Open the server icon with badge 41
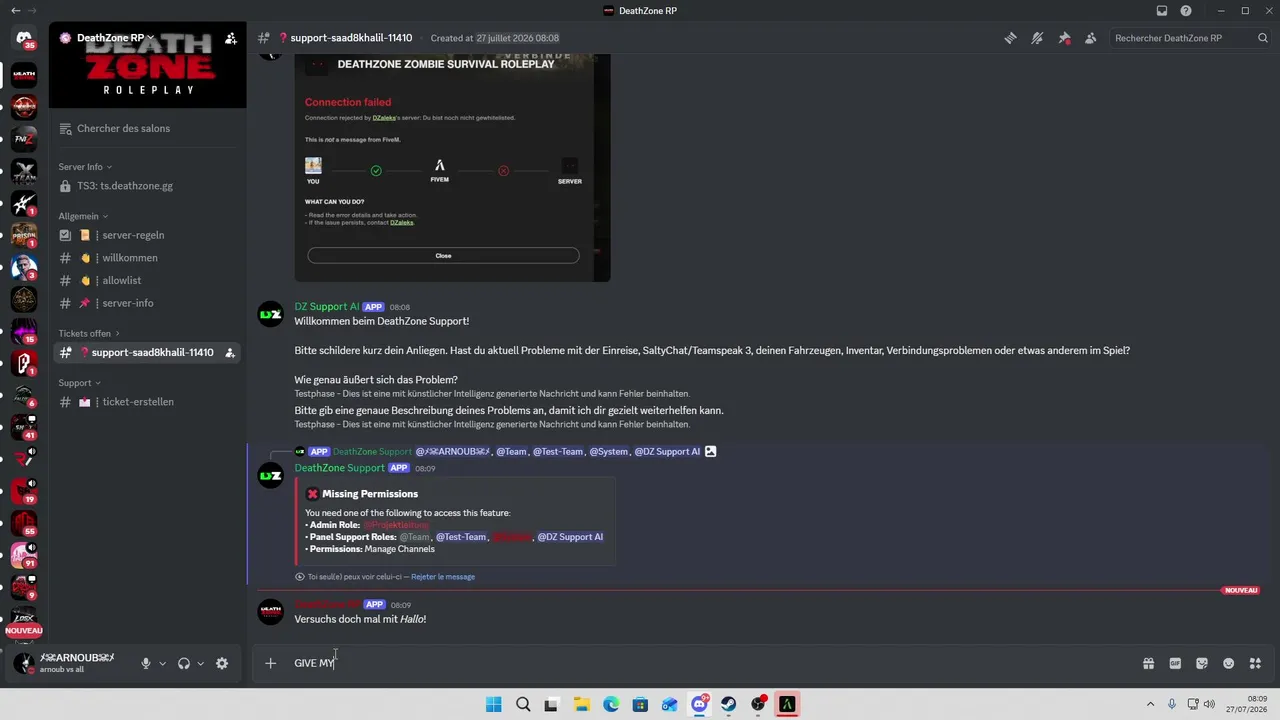 point(24,427)
